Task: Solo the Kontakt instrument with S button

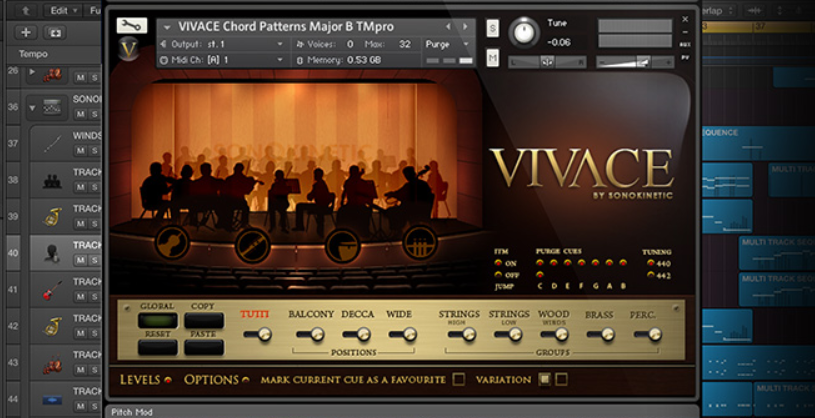Action: click(492, 28)
